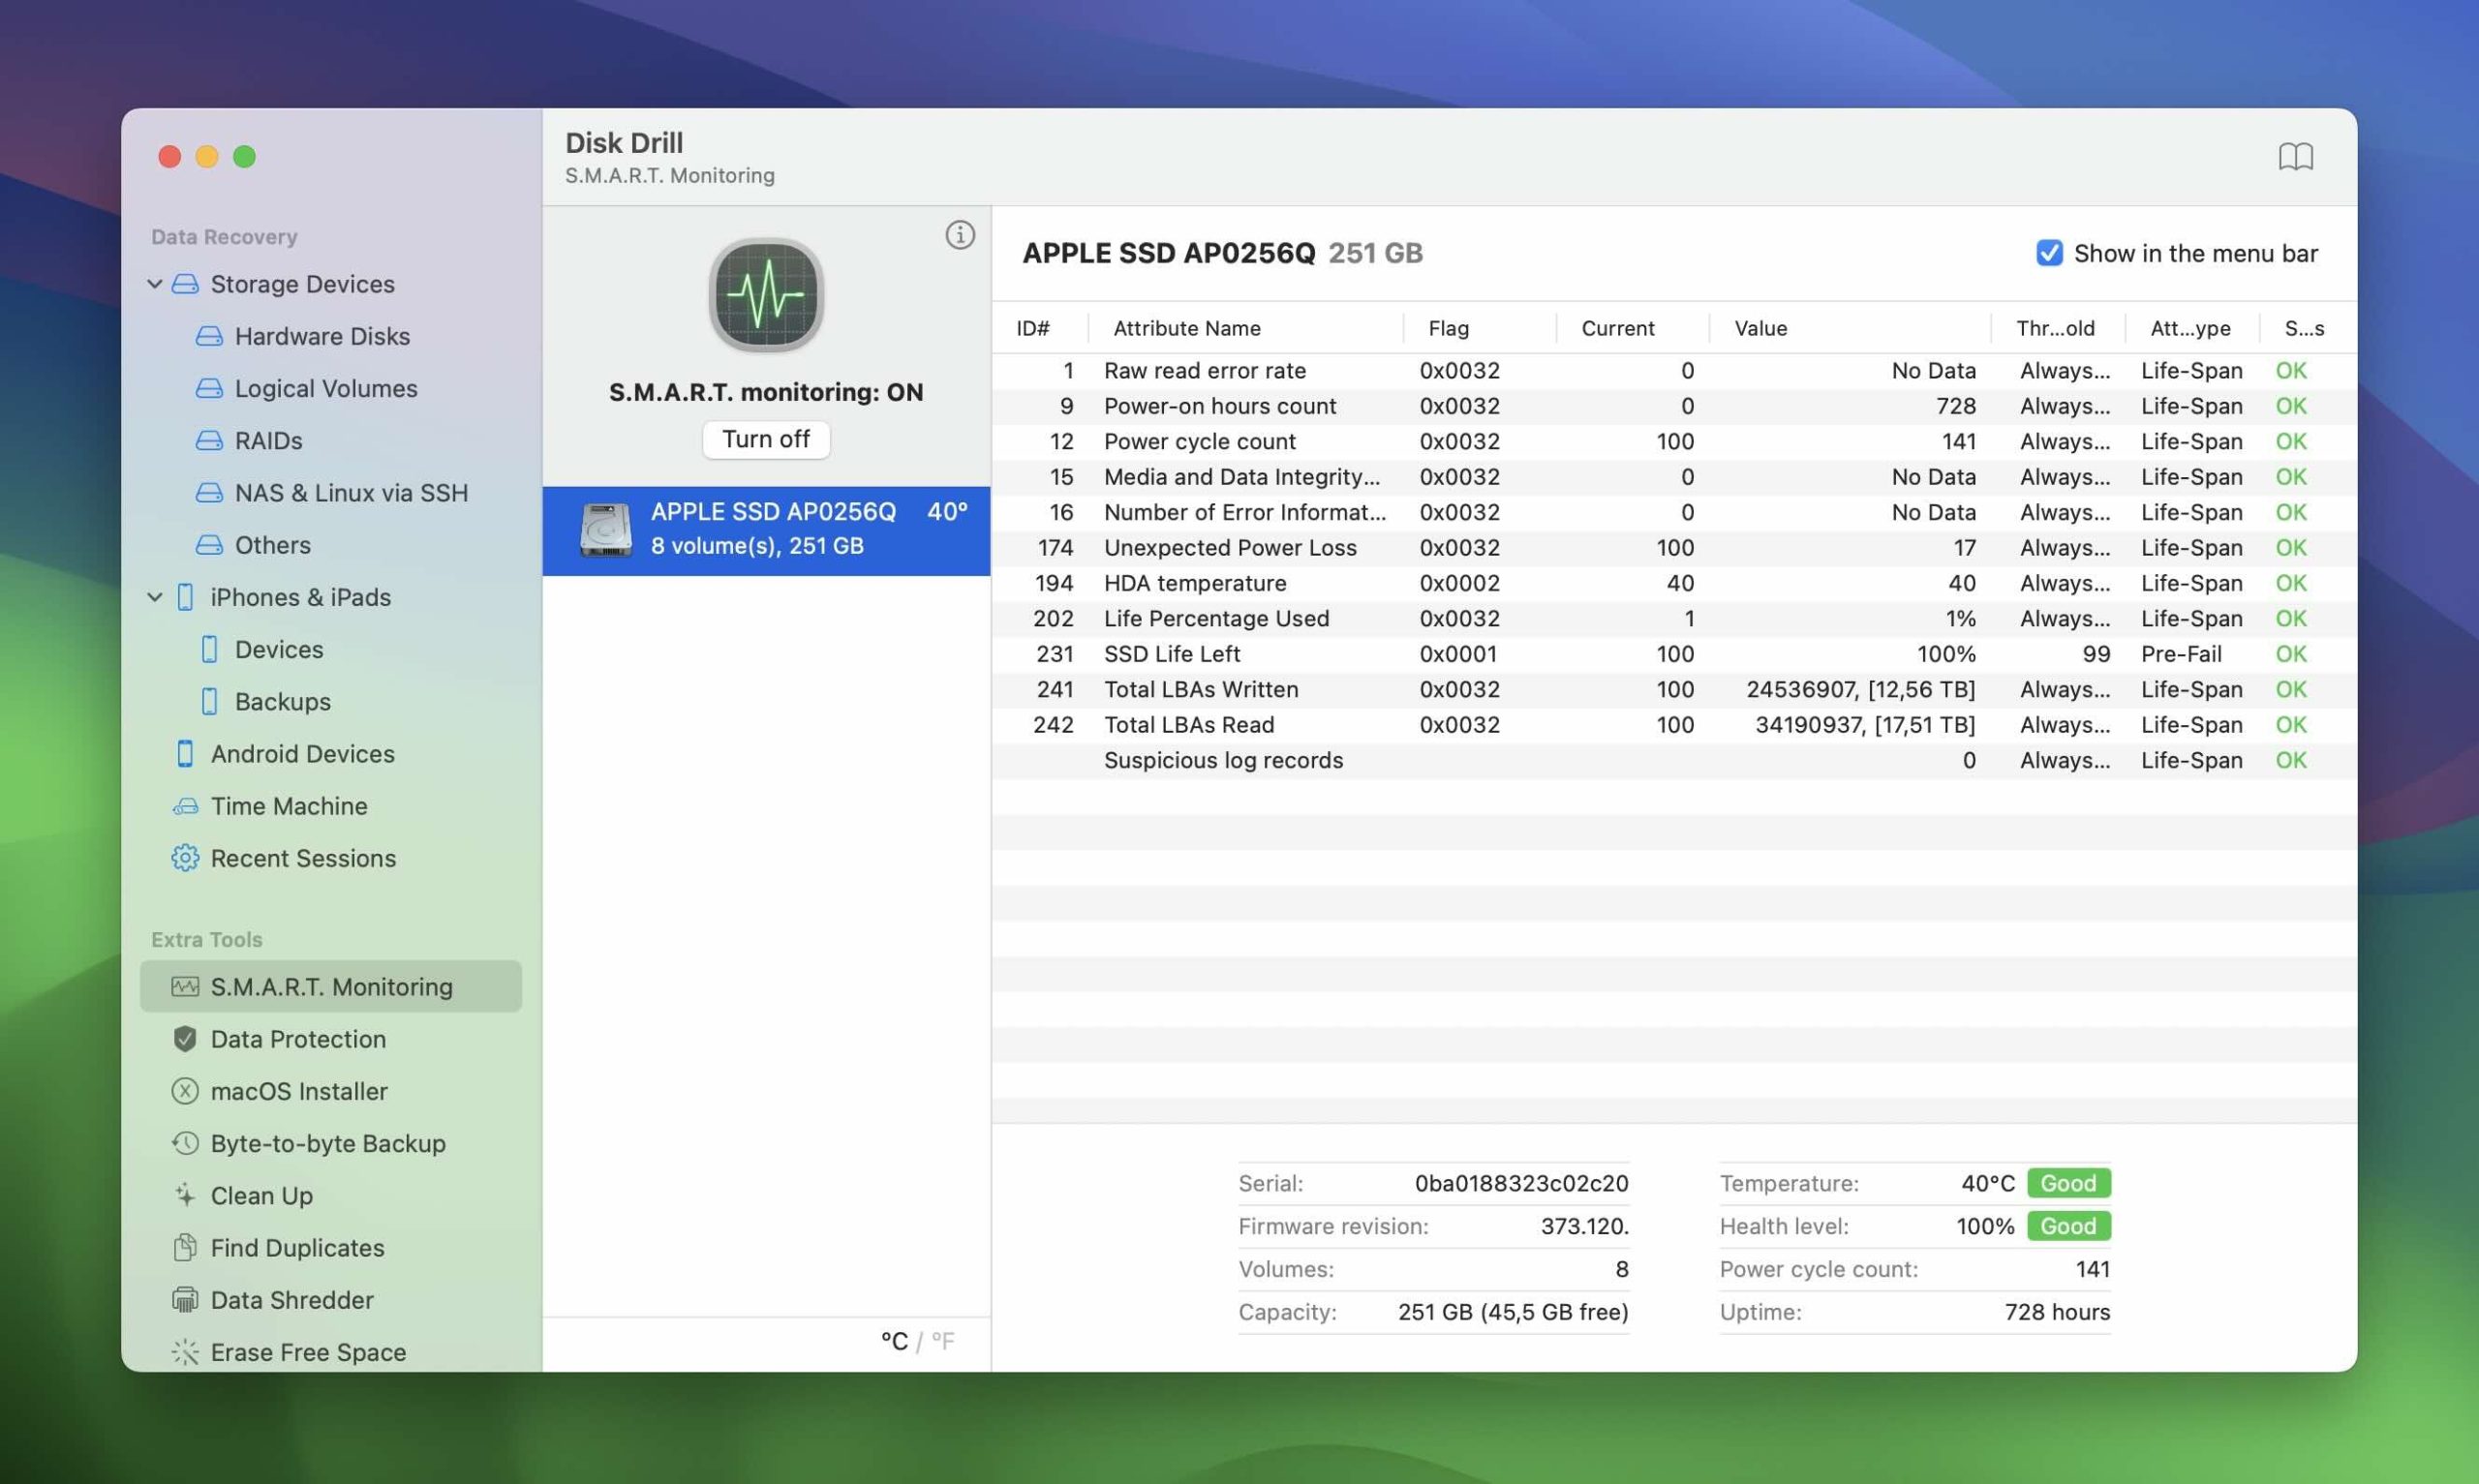This screenshot has height=1484, width=2479.
Task: Click the Time Machine sidebar item
Action: tap(287, 805)
